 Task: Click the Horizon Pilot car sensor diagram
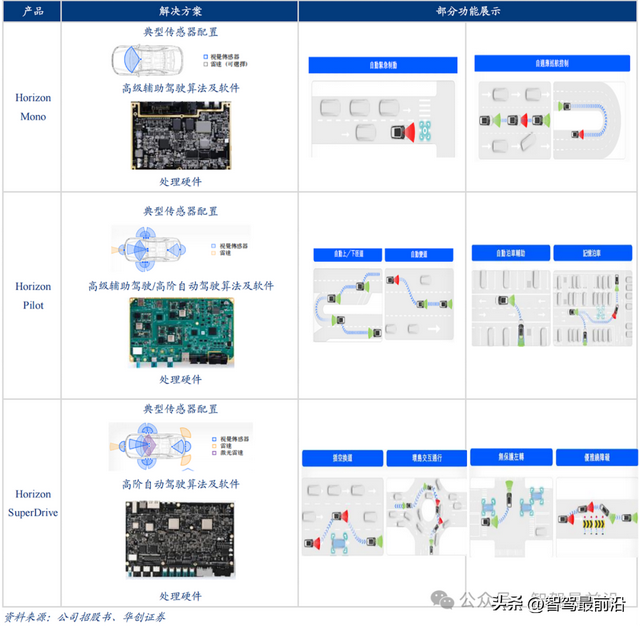[x=149, y=249]
